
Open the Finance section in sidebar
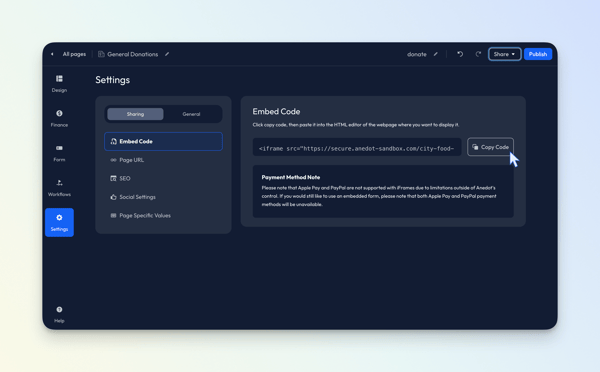tap(59, 118)
